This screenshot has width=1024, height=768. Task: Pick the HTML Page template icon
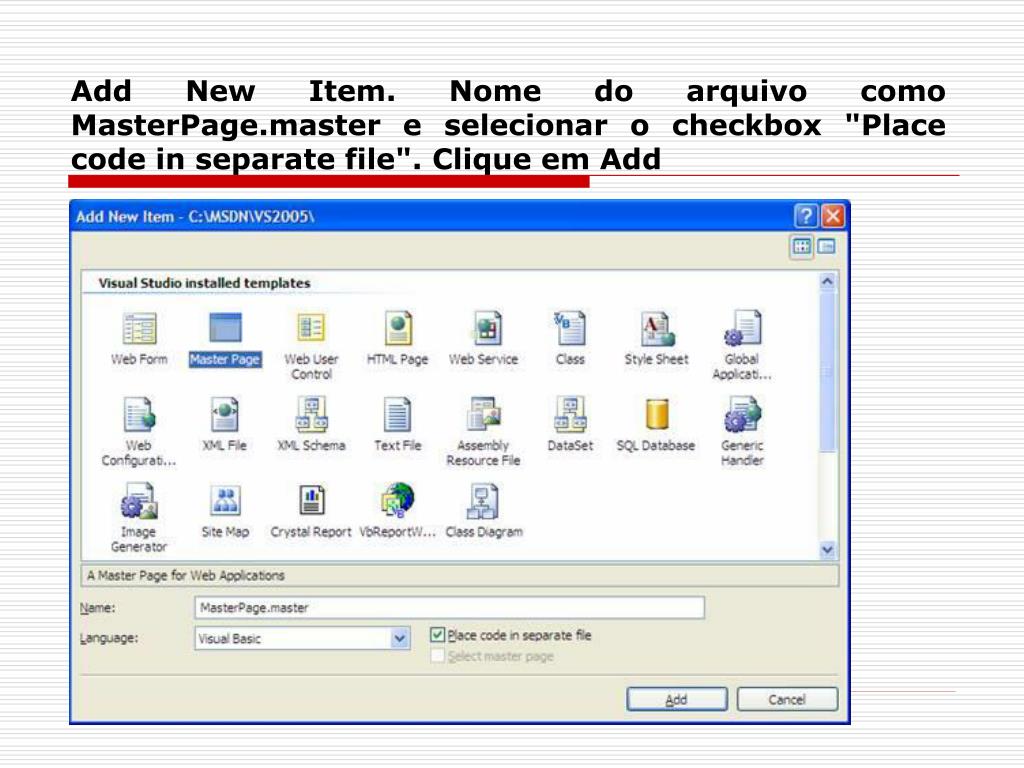tap(398, 330)
